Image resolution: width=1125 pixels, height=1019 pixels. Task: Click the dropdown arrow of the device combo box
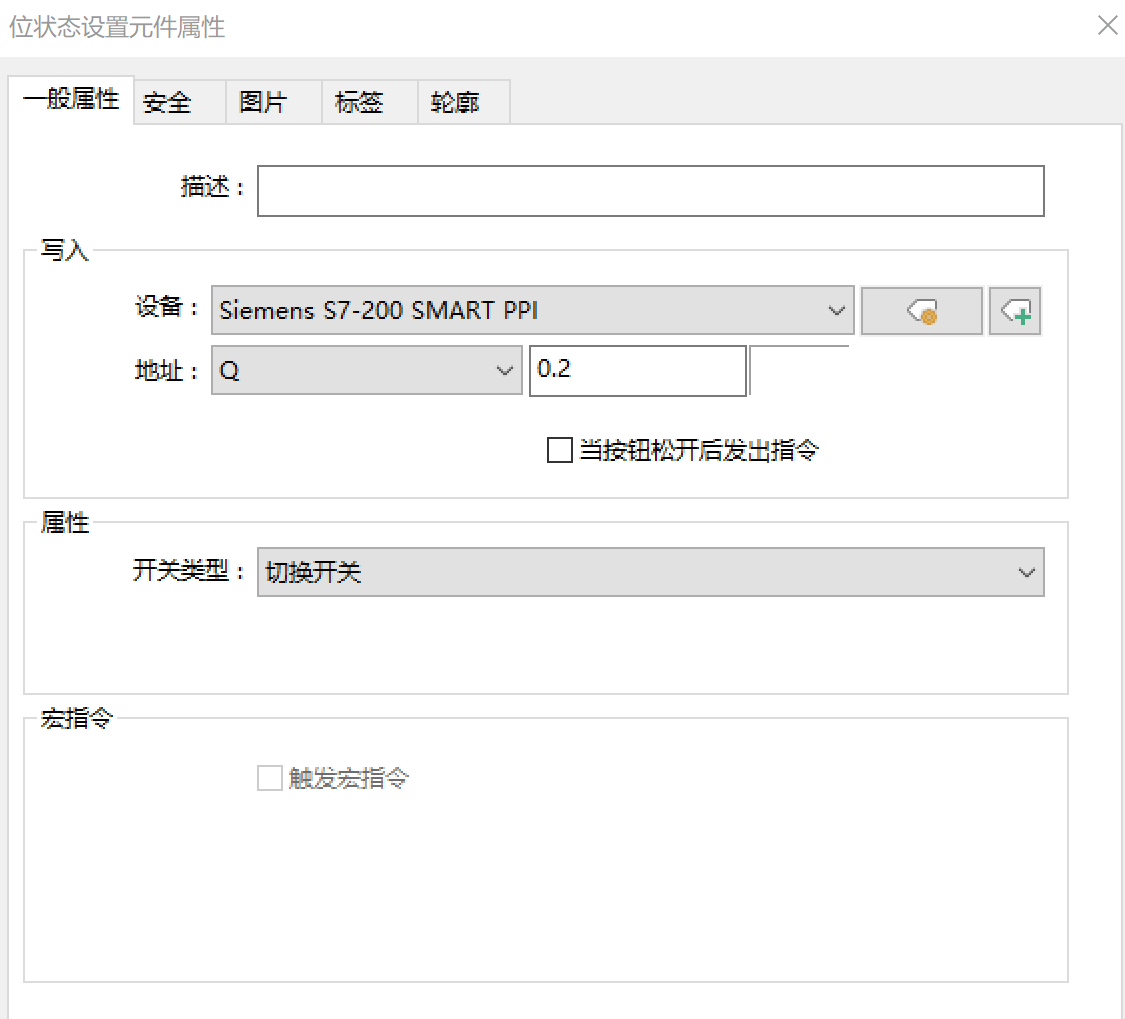tap(838, 311)
